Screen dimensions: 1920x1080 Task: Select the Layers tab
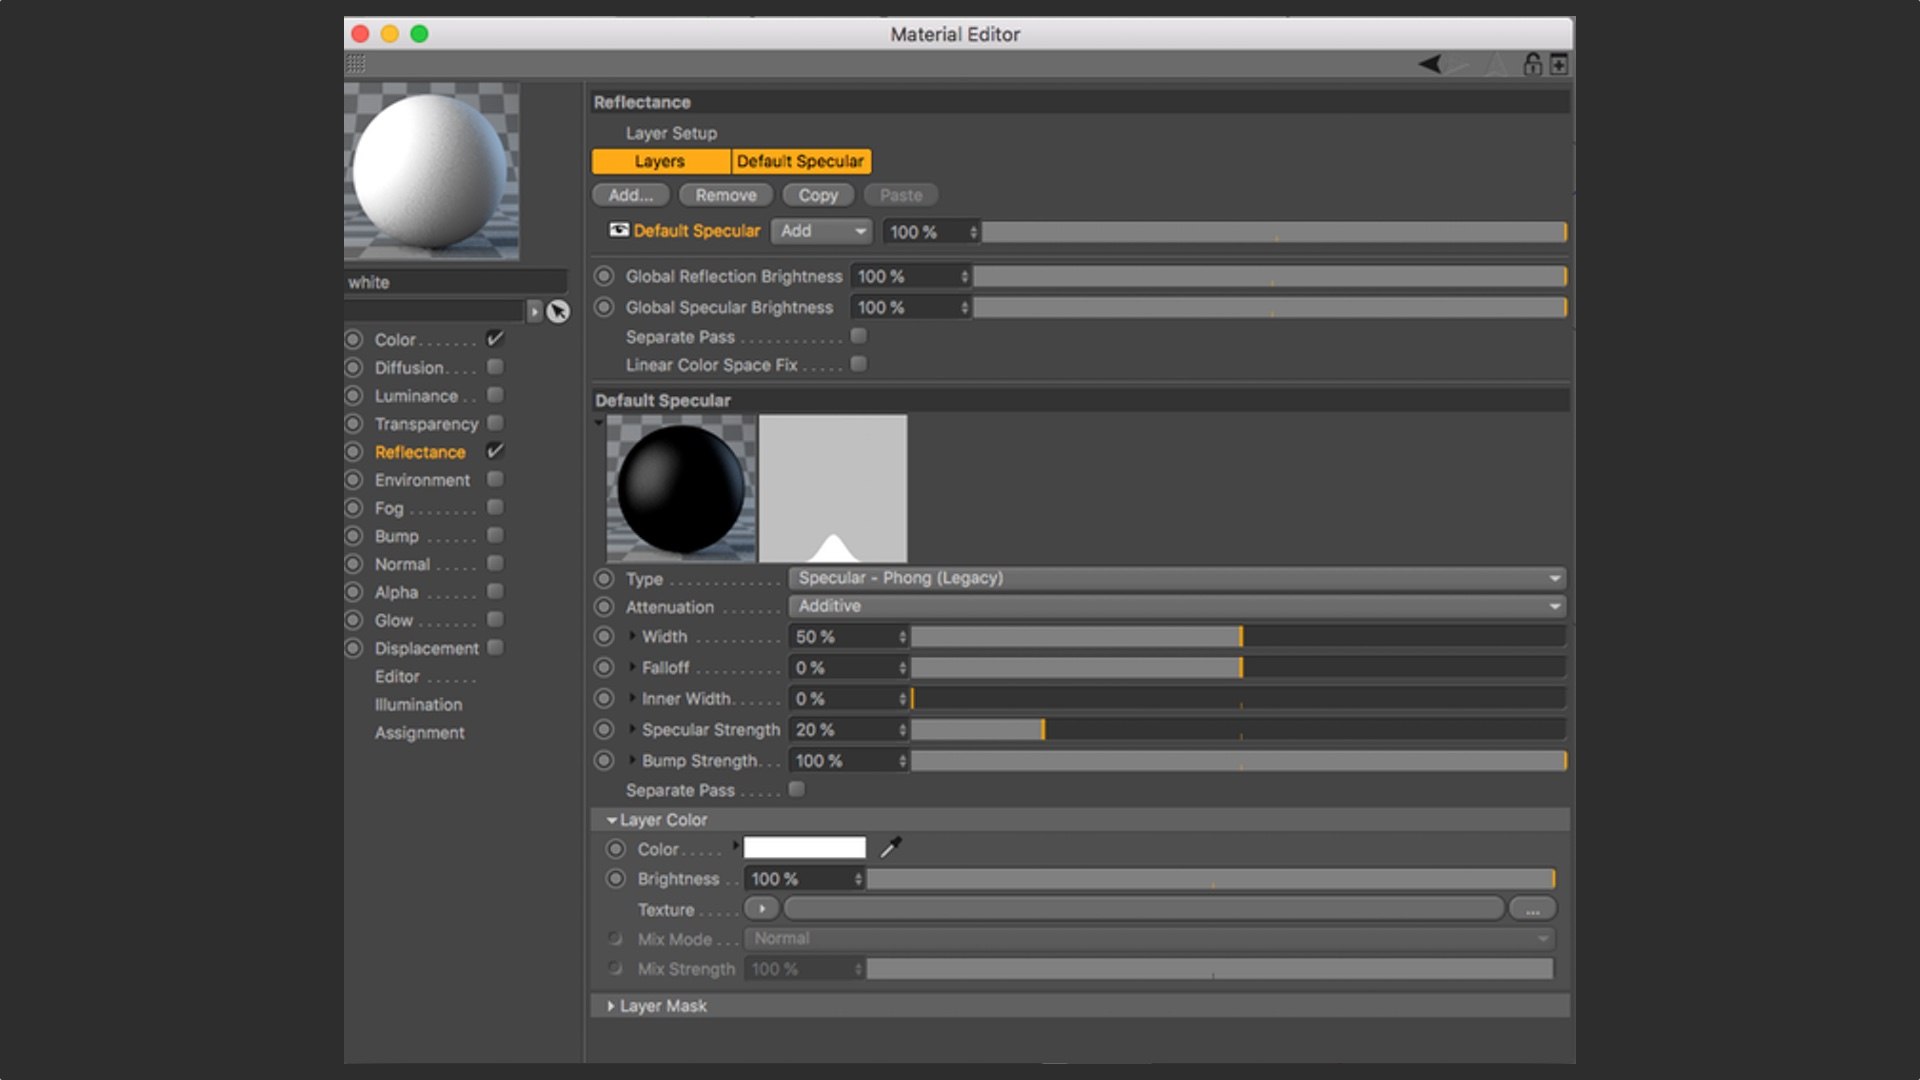660,161
